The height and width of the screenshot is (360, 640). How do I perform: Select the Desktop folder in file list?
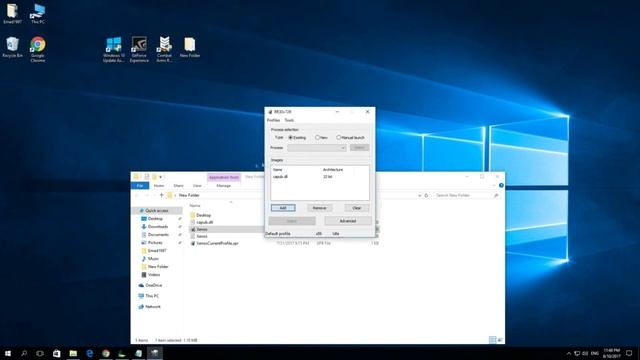tap(204, 215)
